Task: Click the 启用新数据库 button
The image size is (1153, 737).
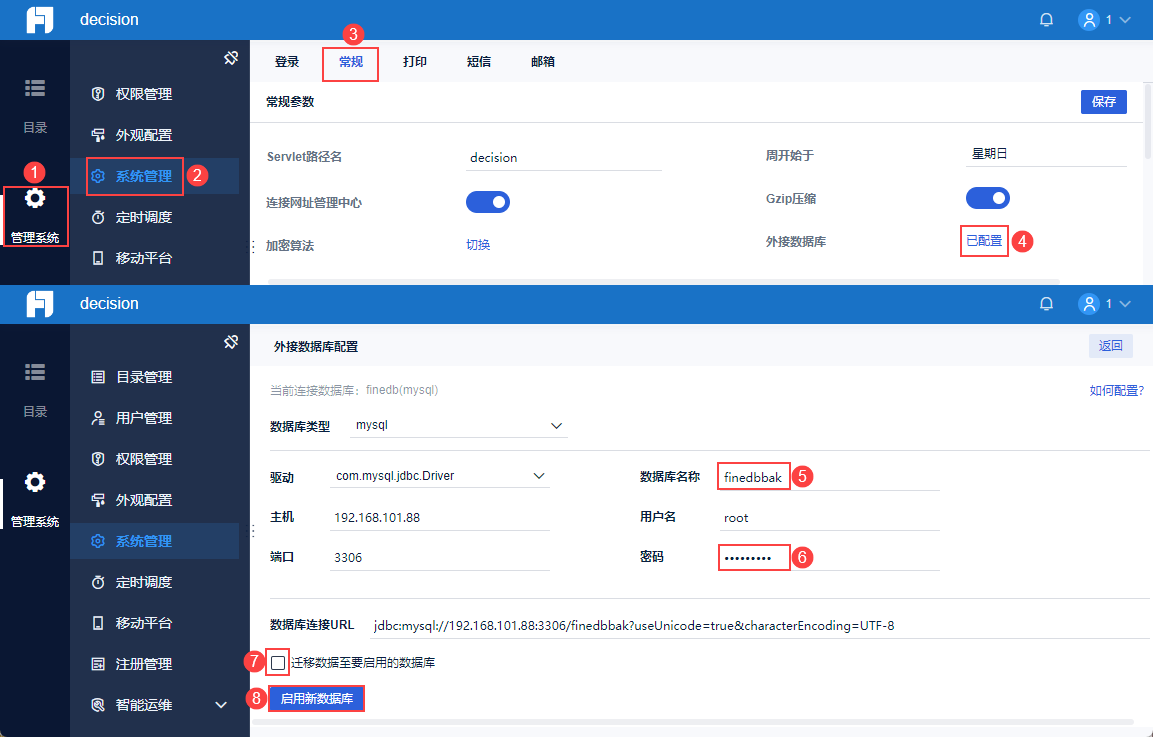Action: pos(317,698)
